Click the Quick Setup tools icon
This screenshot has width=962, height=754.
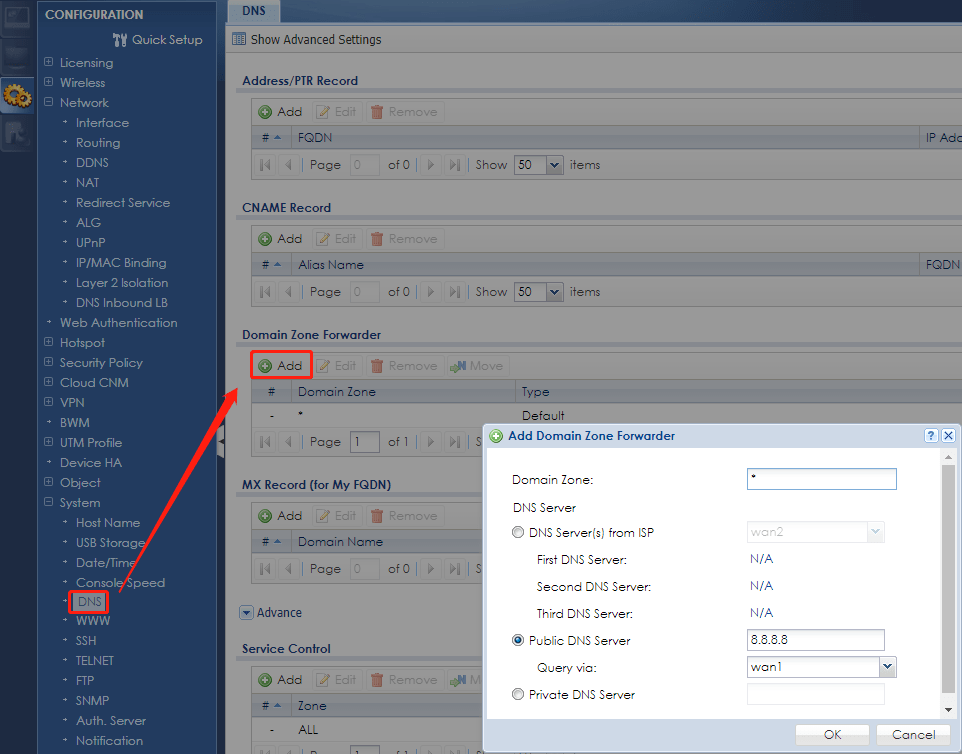[120, 40]
